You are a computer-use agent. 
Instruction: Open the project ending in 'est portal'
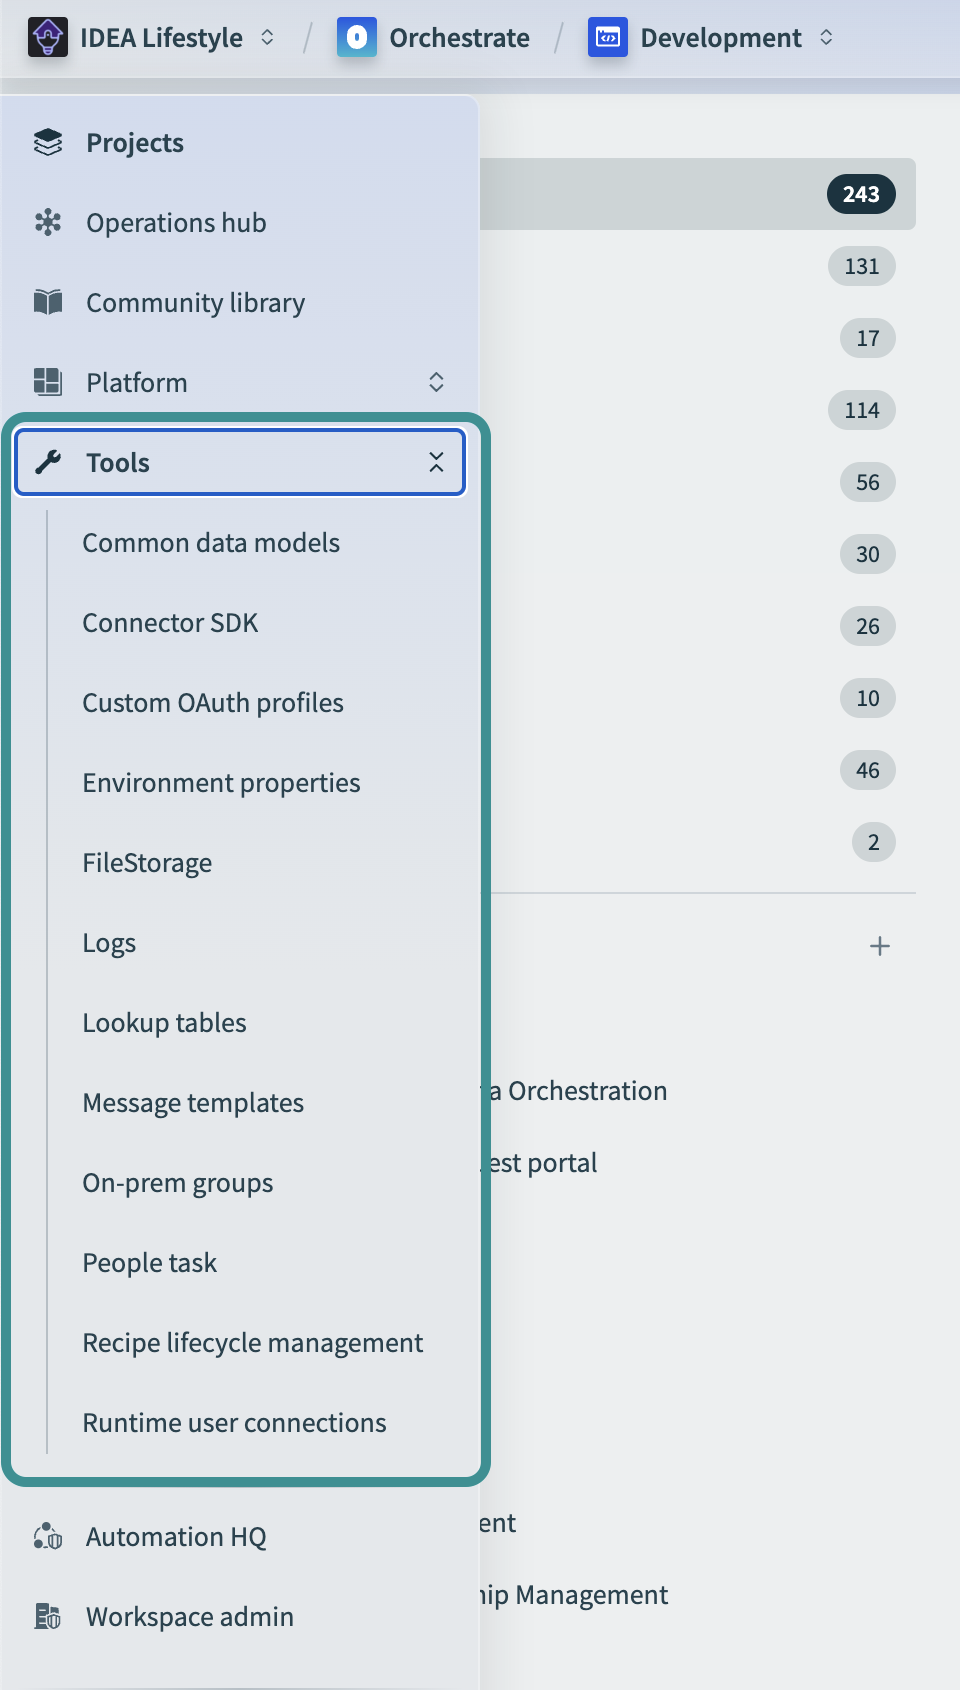(x=541, y=1163)
